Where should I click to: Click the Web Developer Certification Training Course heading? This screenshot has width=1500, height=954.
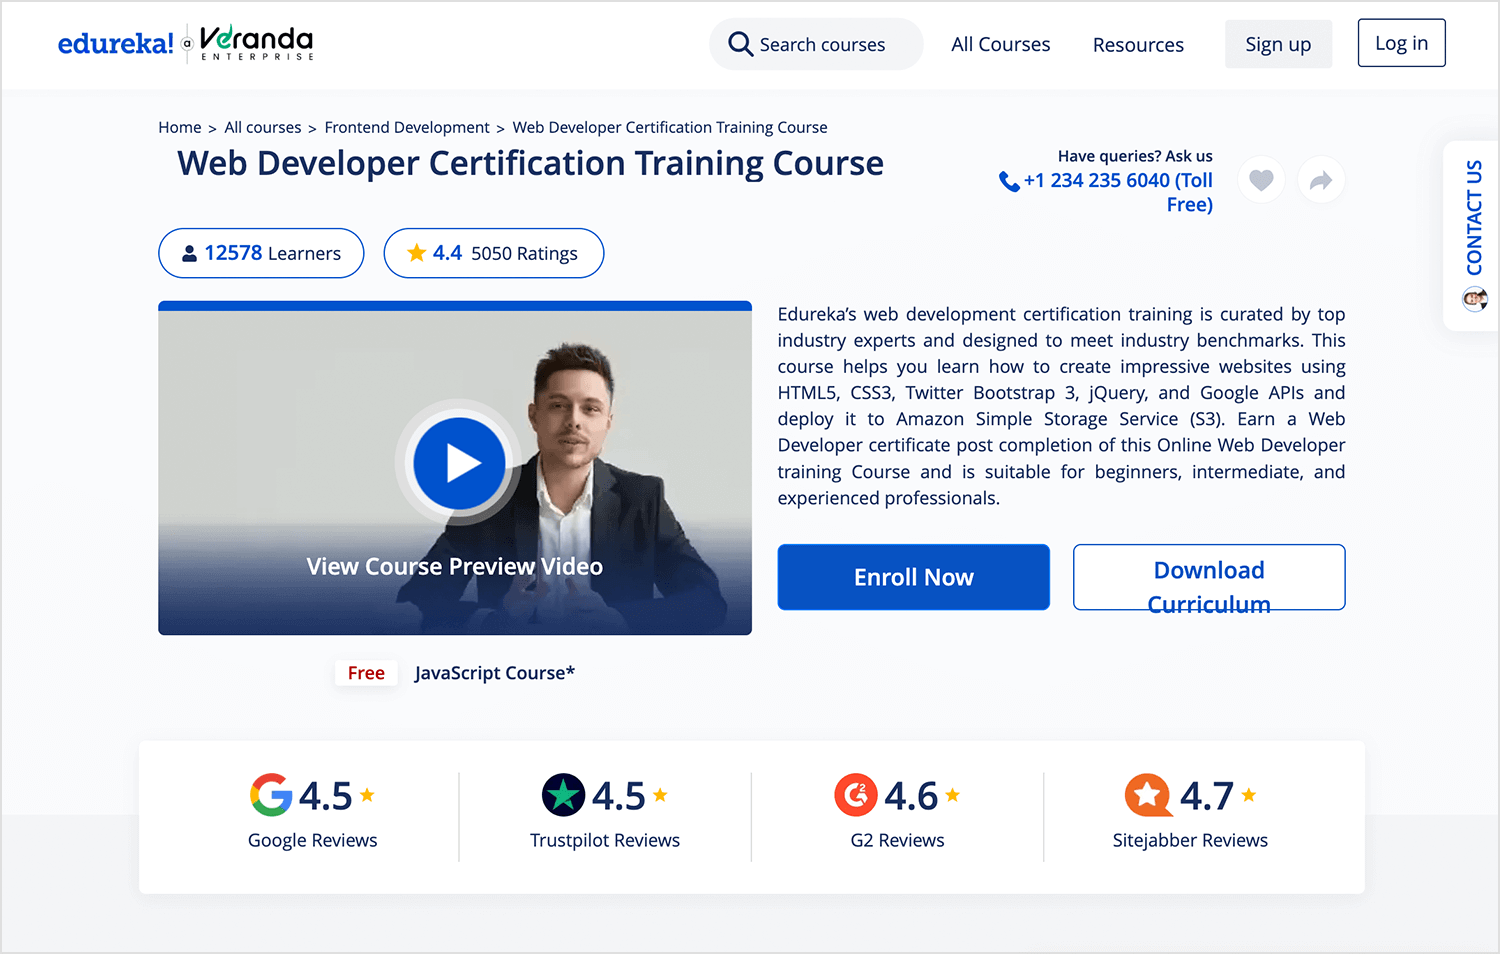point(530,163)
